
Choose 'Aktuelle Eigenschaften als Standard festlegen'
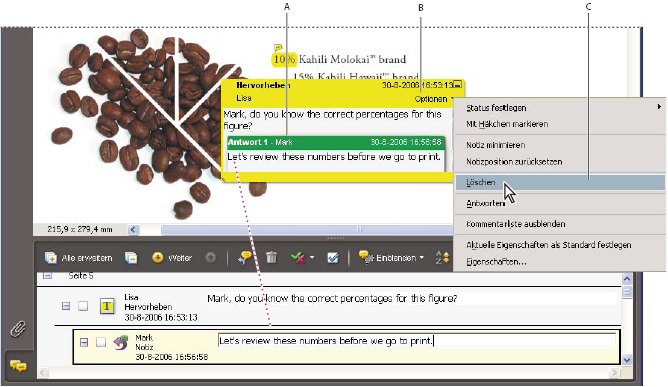point(559,245)
